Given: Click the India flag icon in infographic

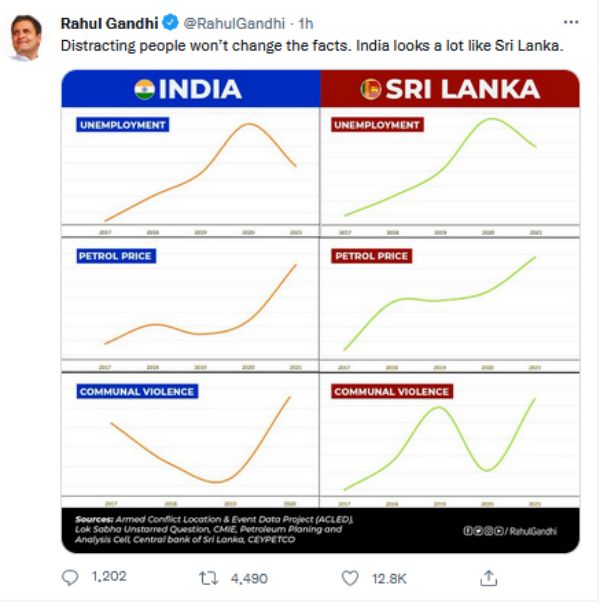Looking at the screenshot, I should tap(144, 89).
